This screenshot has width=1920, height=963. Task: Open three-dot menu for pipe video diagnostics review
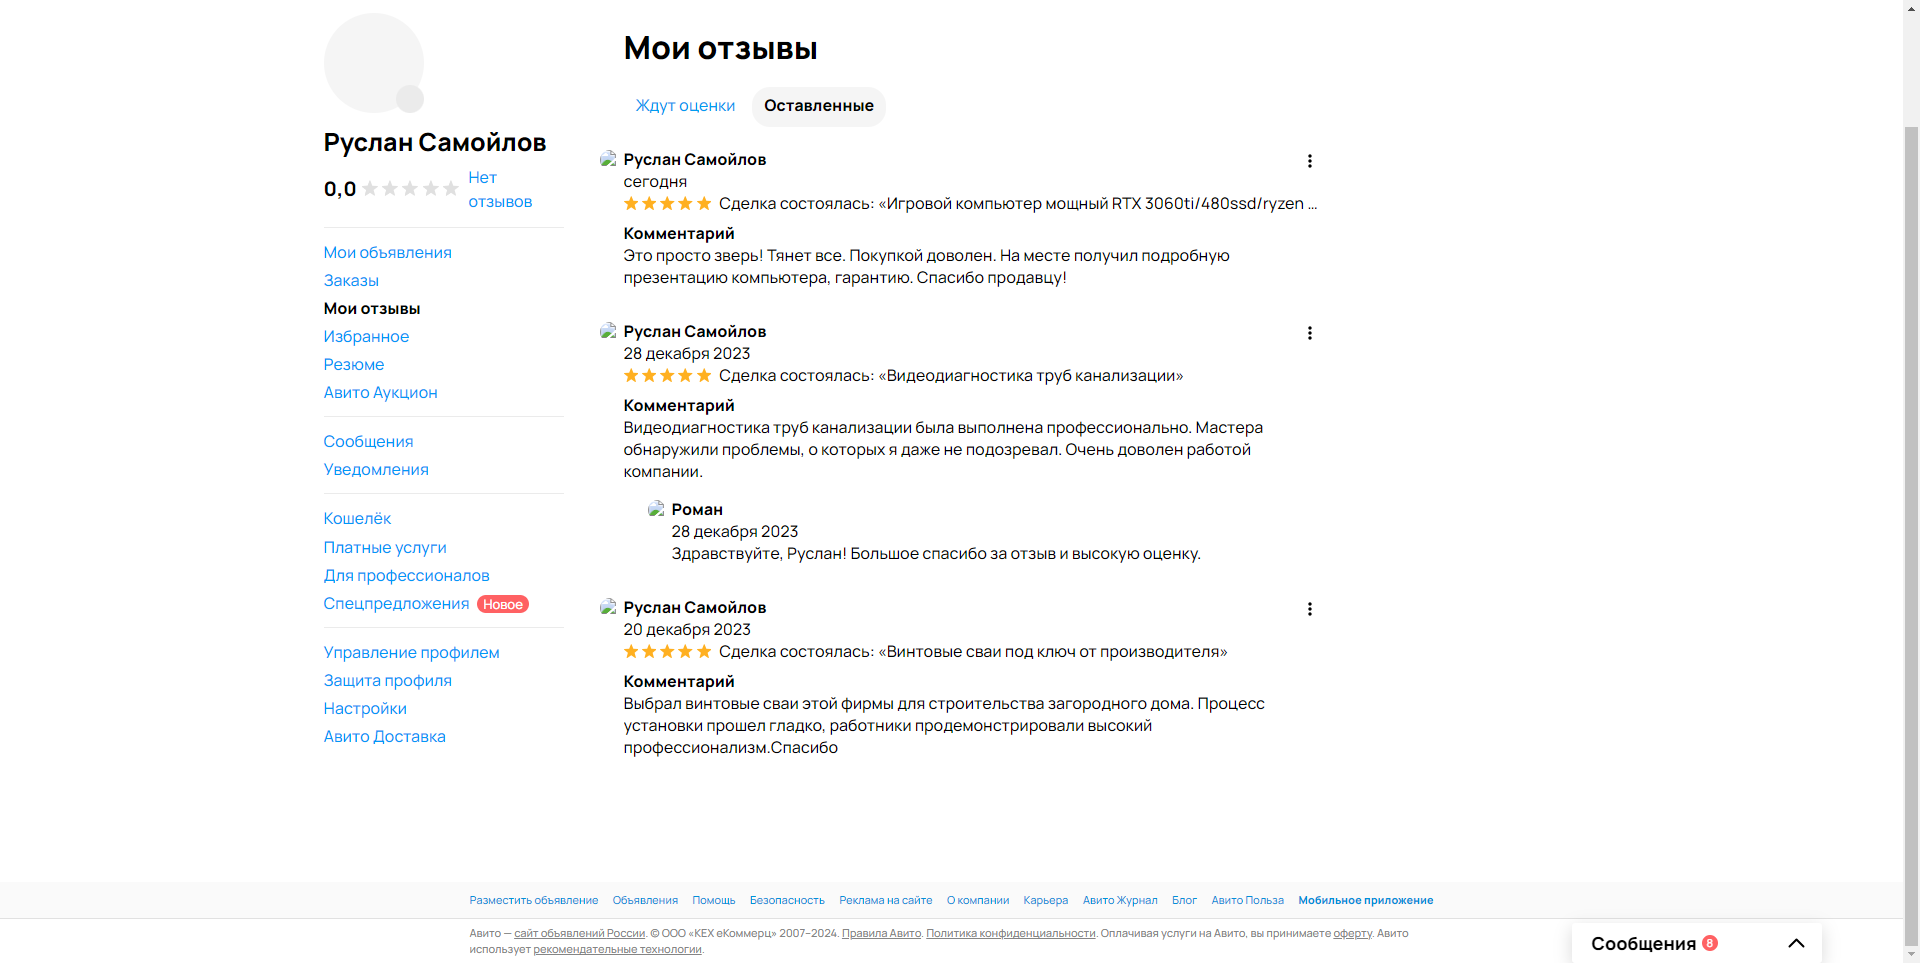pos(1309,333)
